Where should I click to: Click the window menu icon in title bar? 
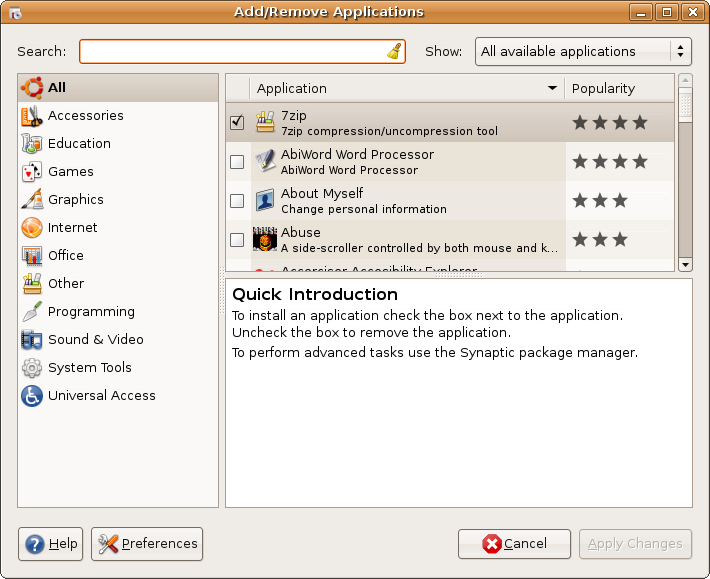click(15, 13)
